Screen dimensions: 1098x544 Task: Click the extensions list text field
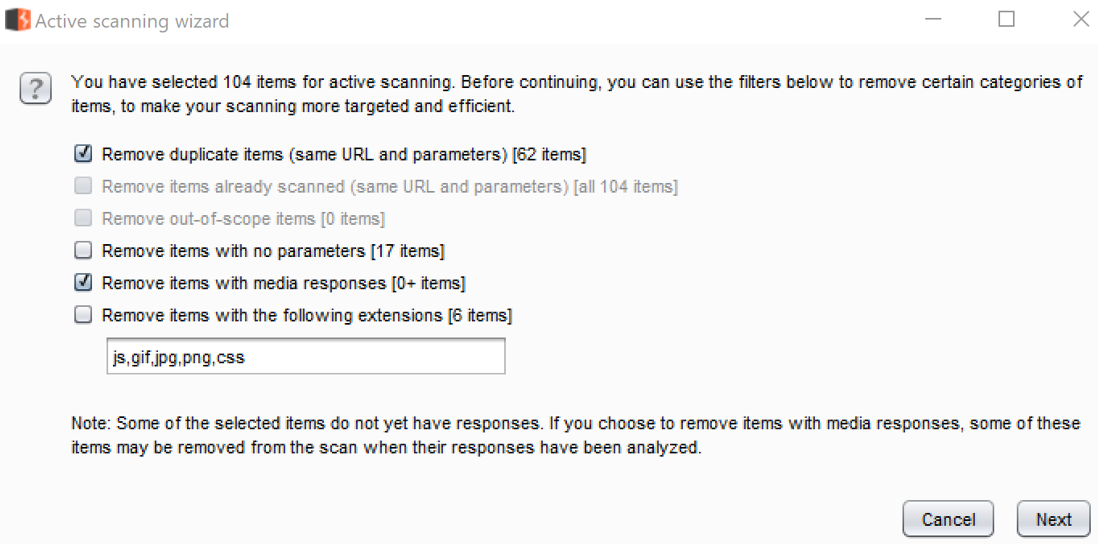click(x=305, y=356)
